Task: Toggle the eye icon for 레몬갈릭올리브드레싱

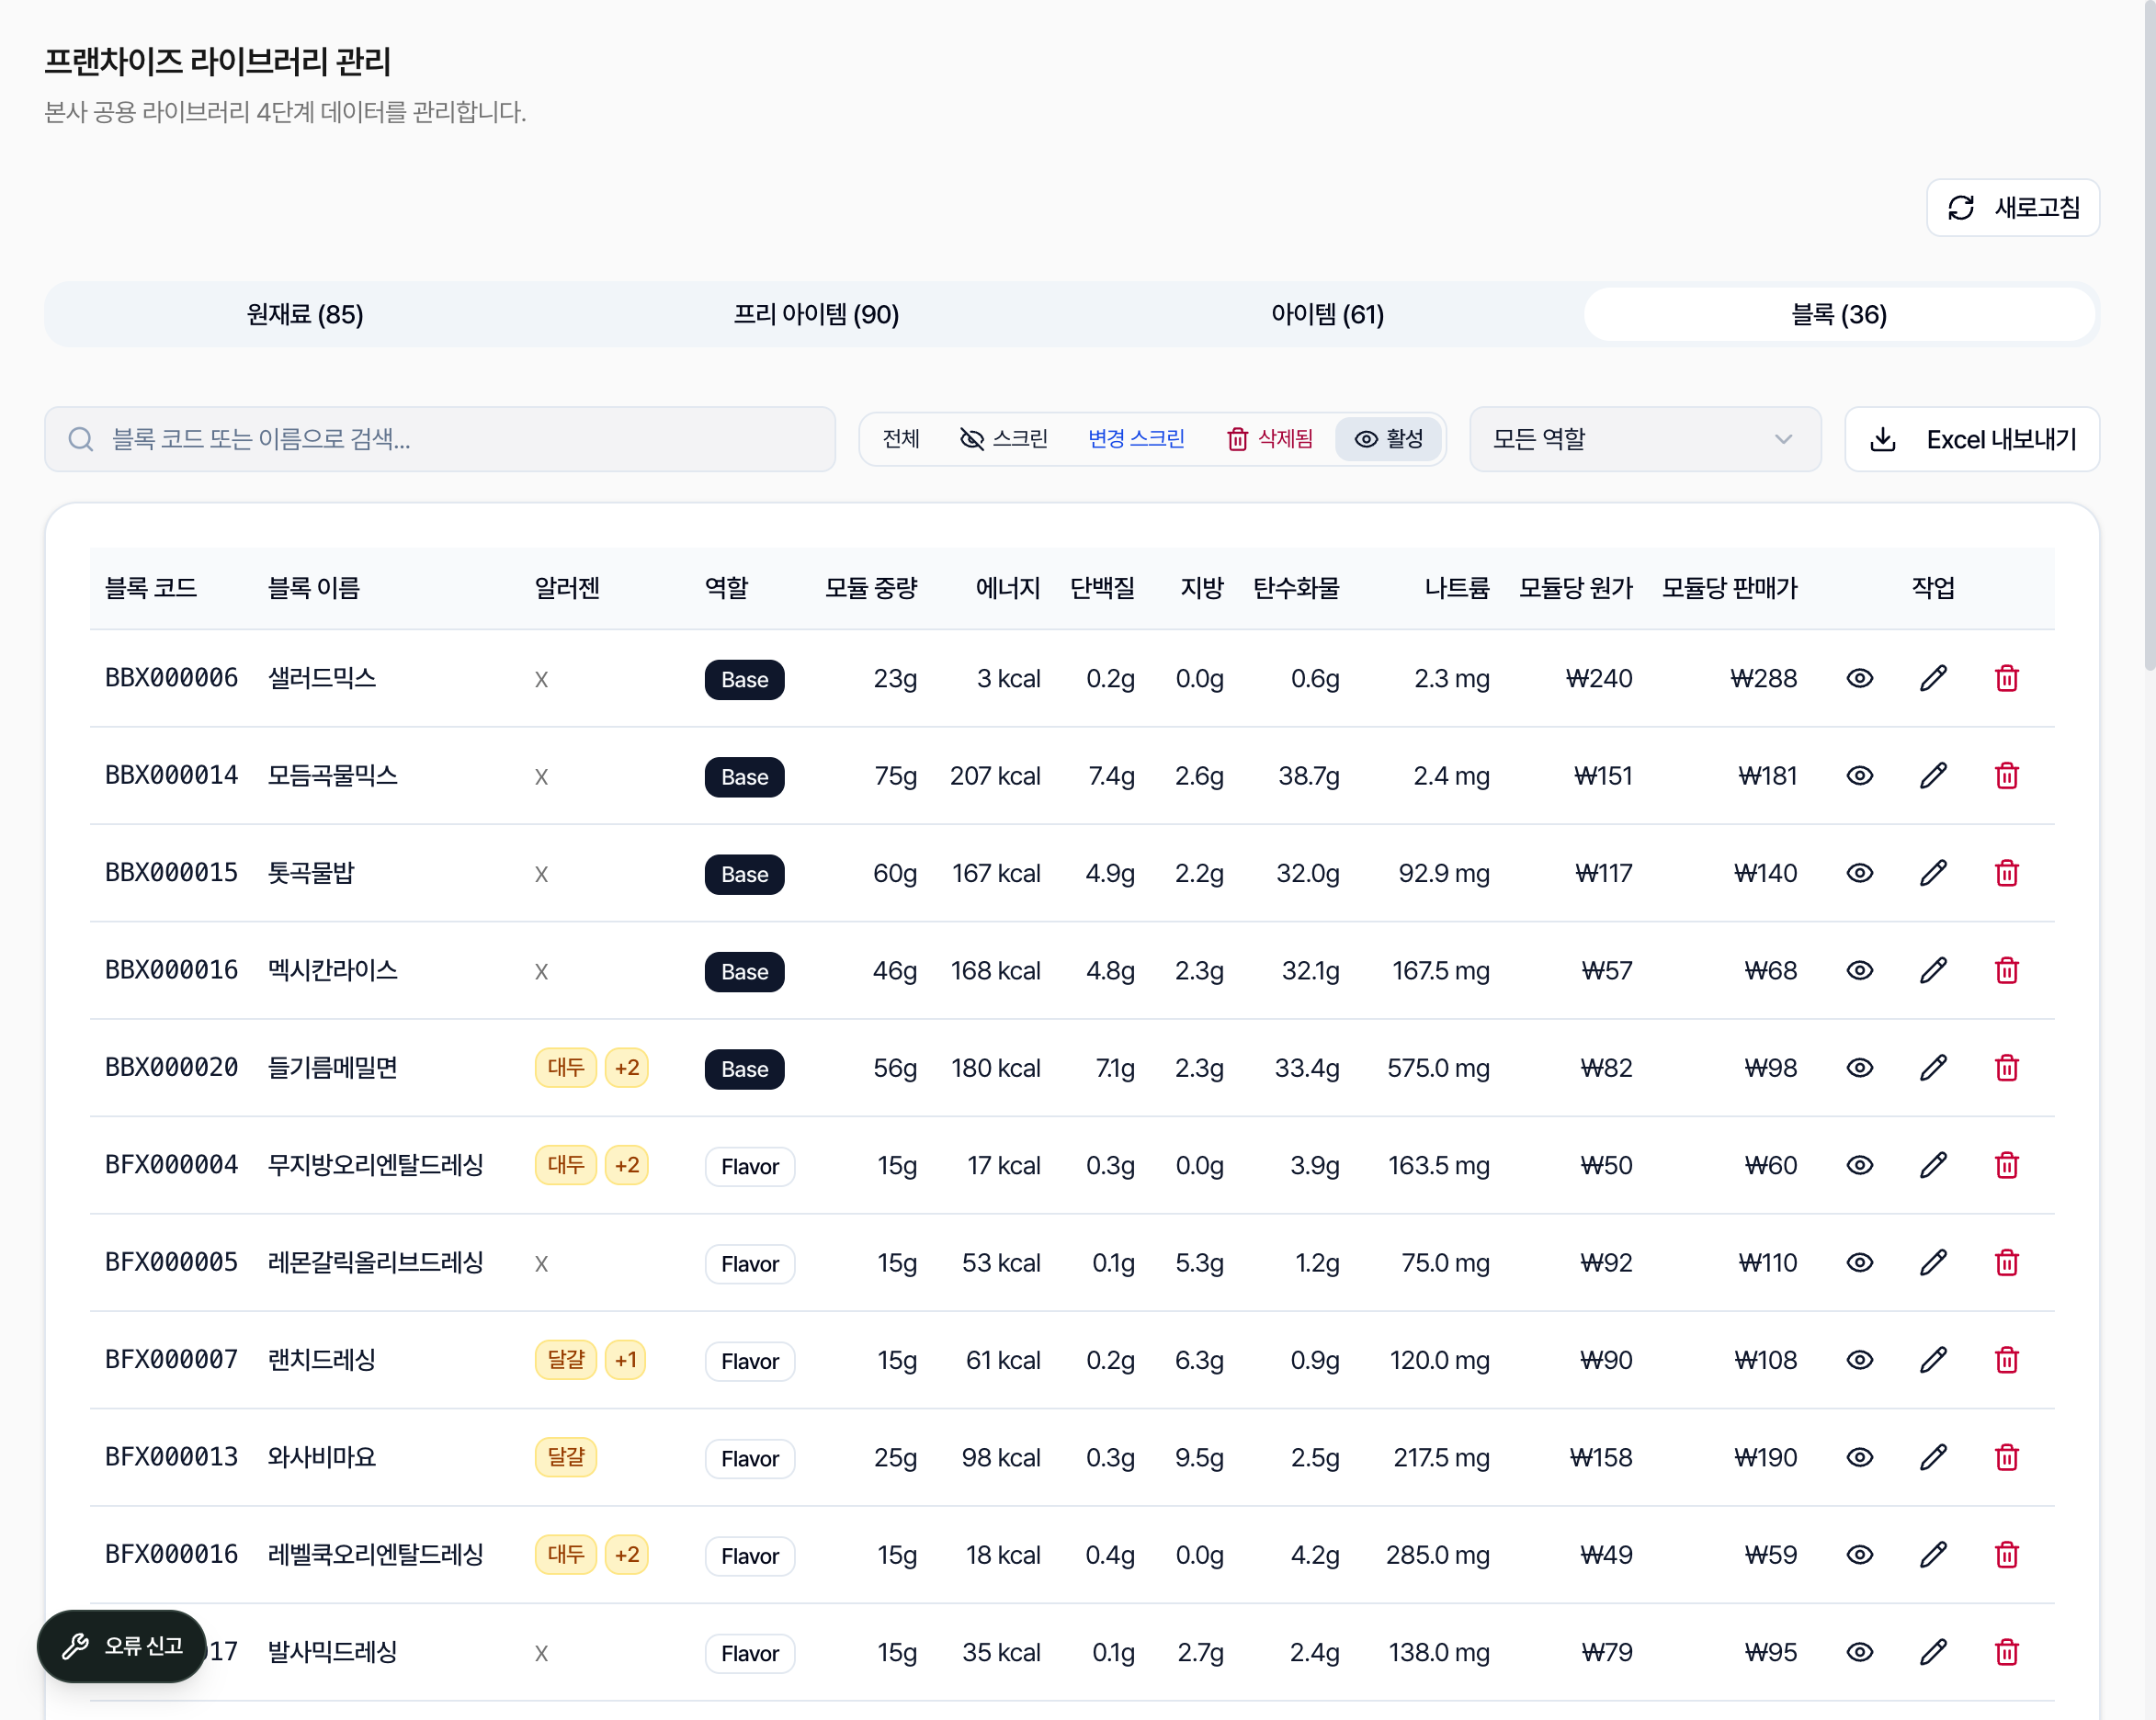Action: click(1859, 1262)
